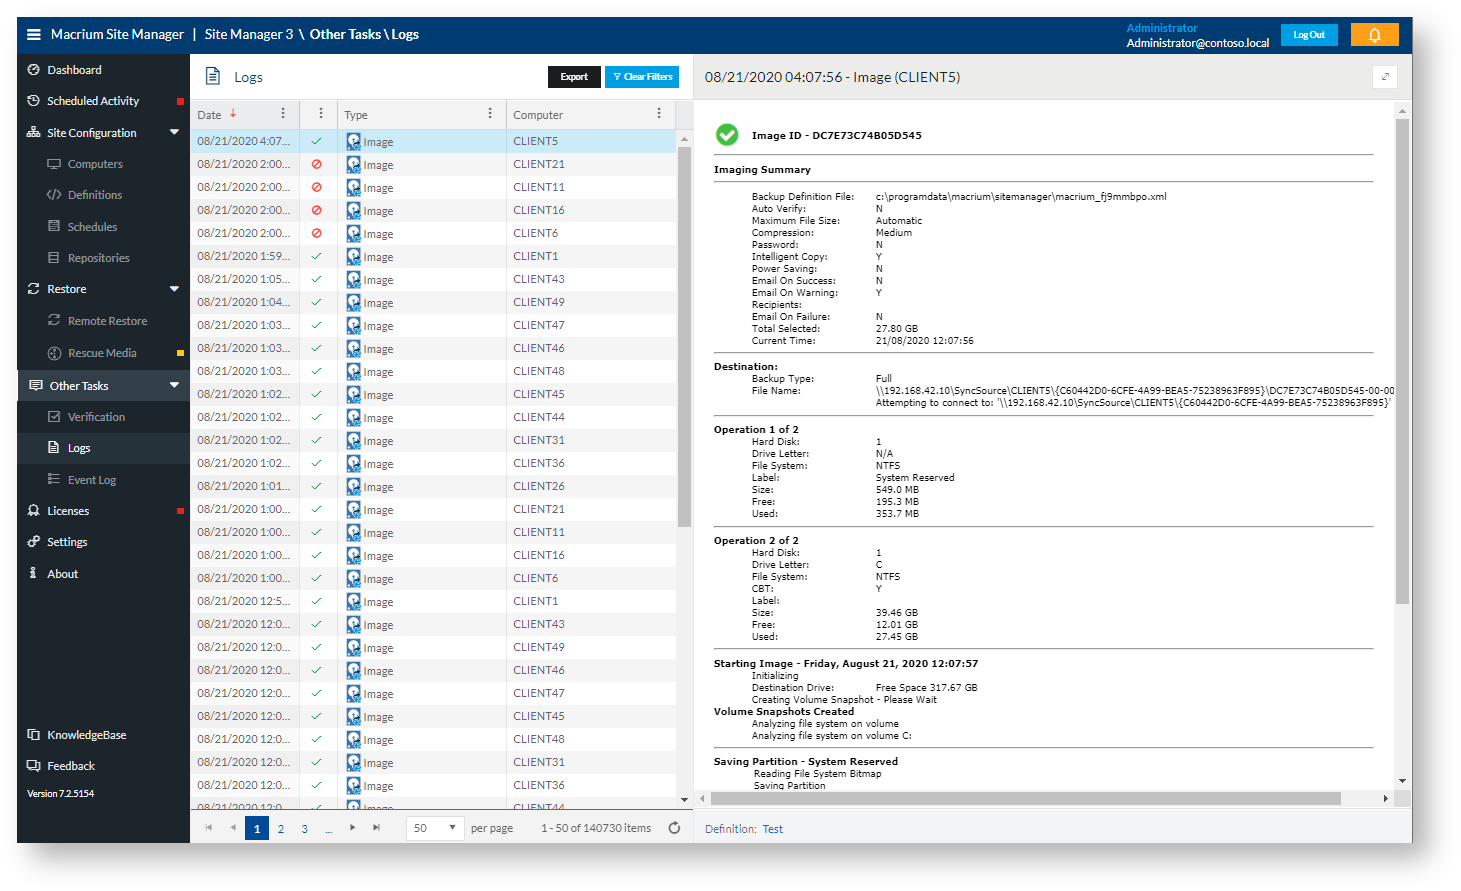Click the 1 - 50 of 140730 items text
The width and height of the screenshot is (1461, 891).
click(x=596, y=828)
